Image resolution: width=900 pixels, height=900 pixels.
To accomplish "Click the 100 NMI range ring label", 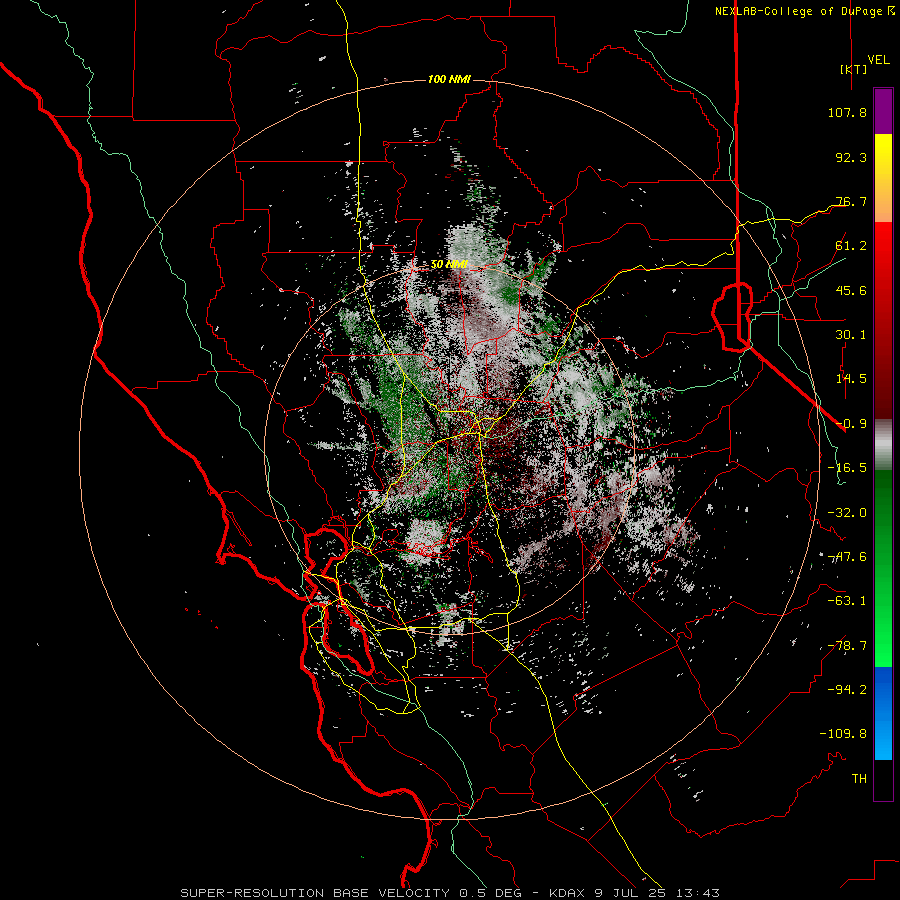I will coord(449,79).
